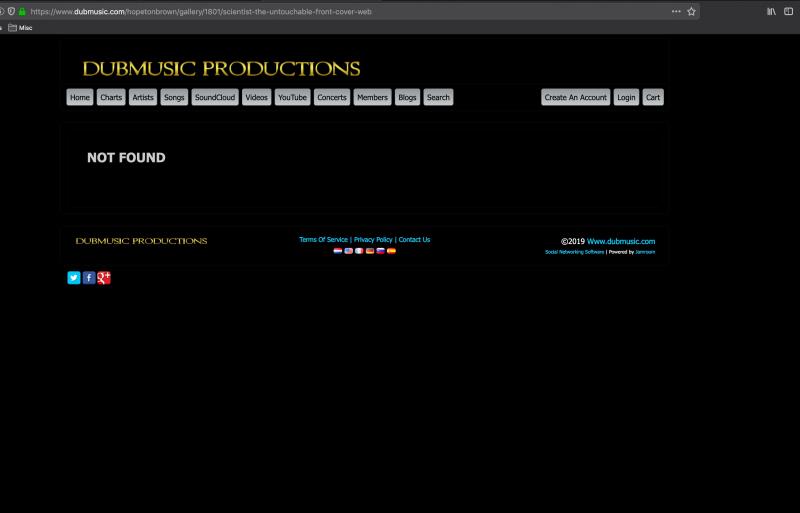
Task: Open the Cart button
Action: [653, 97]
